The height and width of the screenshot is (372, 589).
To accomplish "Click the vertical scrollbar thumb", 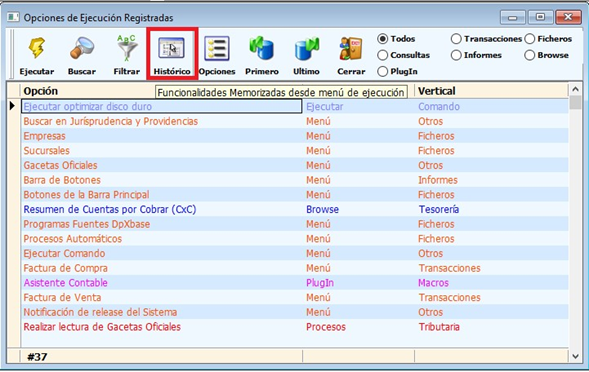I will [x=575, y=102].
